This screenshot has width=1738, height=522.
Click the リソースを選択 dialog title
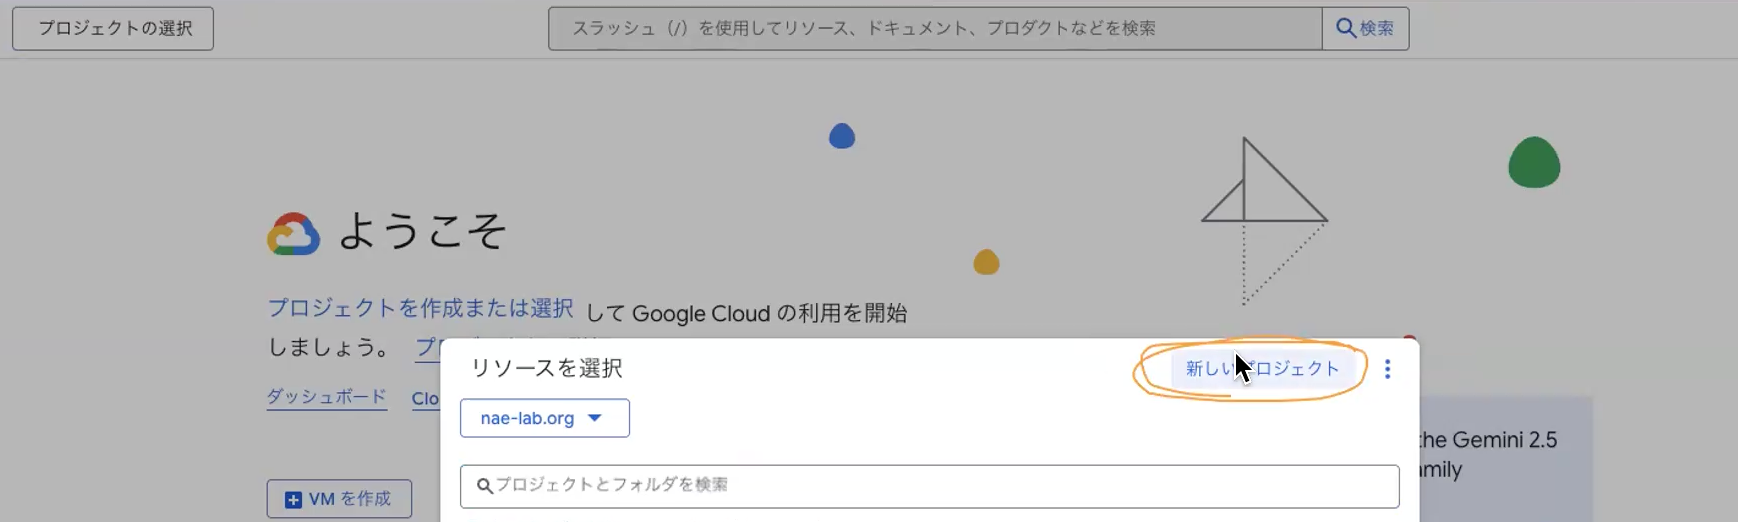point(546,368)
